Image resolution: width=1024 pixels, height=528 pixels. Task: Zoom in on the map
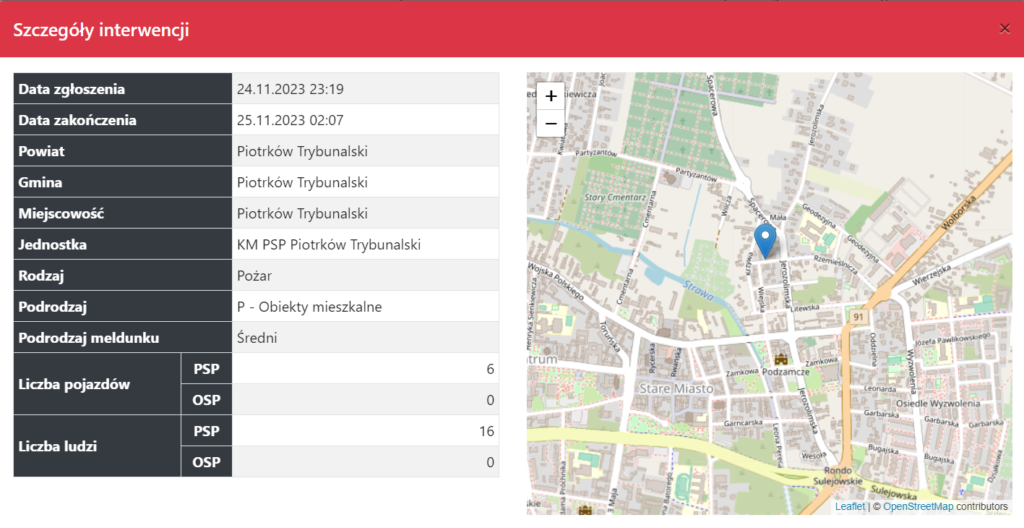click(551, 97)
